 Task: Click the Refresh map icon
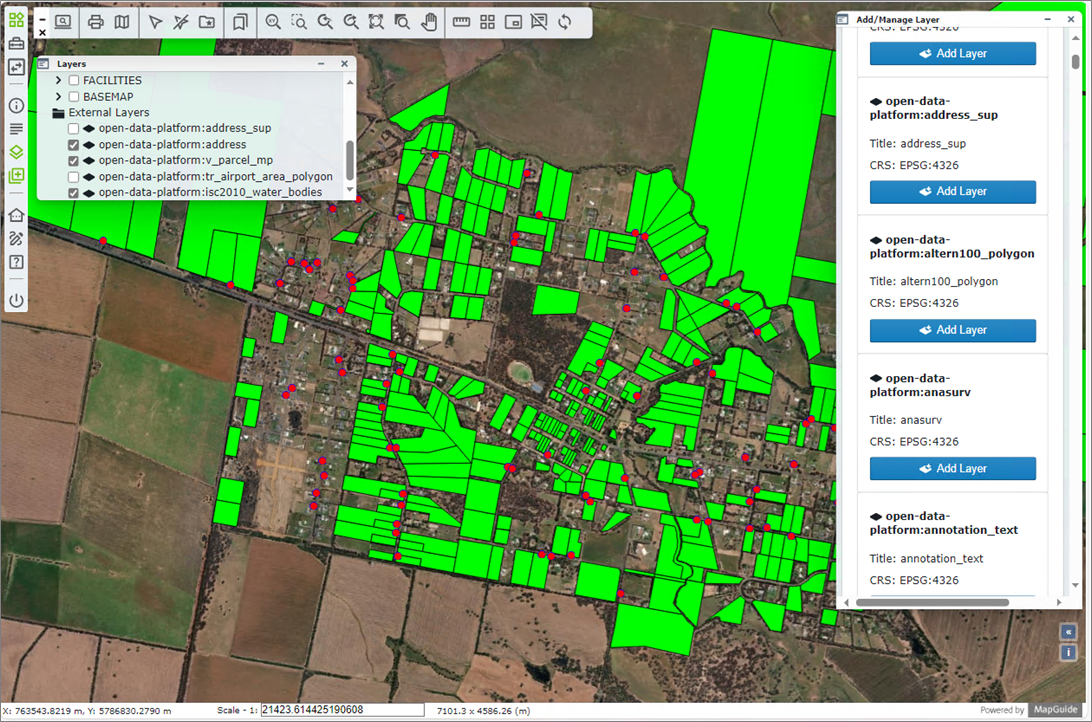(565, 22)
